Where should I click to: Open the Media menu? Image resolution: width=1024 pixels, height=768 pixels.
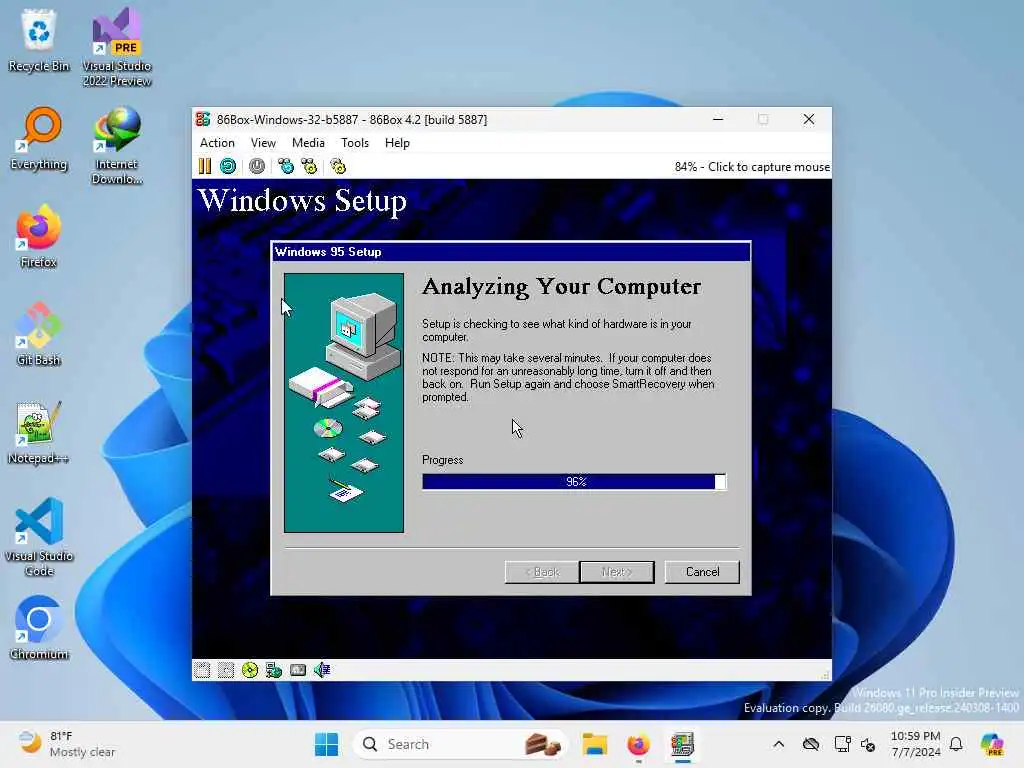coord(308,143)
